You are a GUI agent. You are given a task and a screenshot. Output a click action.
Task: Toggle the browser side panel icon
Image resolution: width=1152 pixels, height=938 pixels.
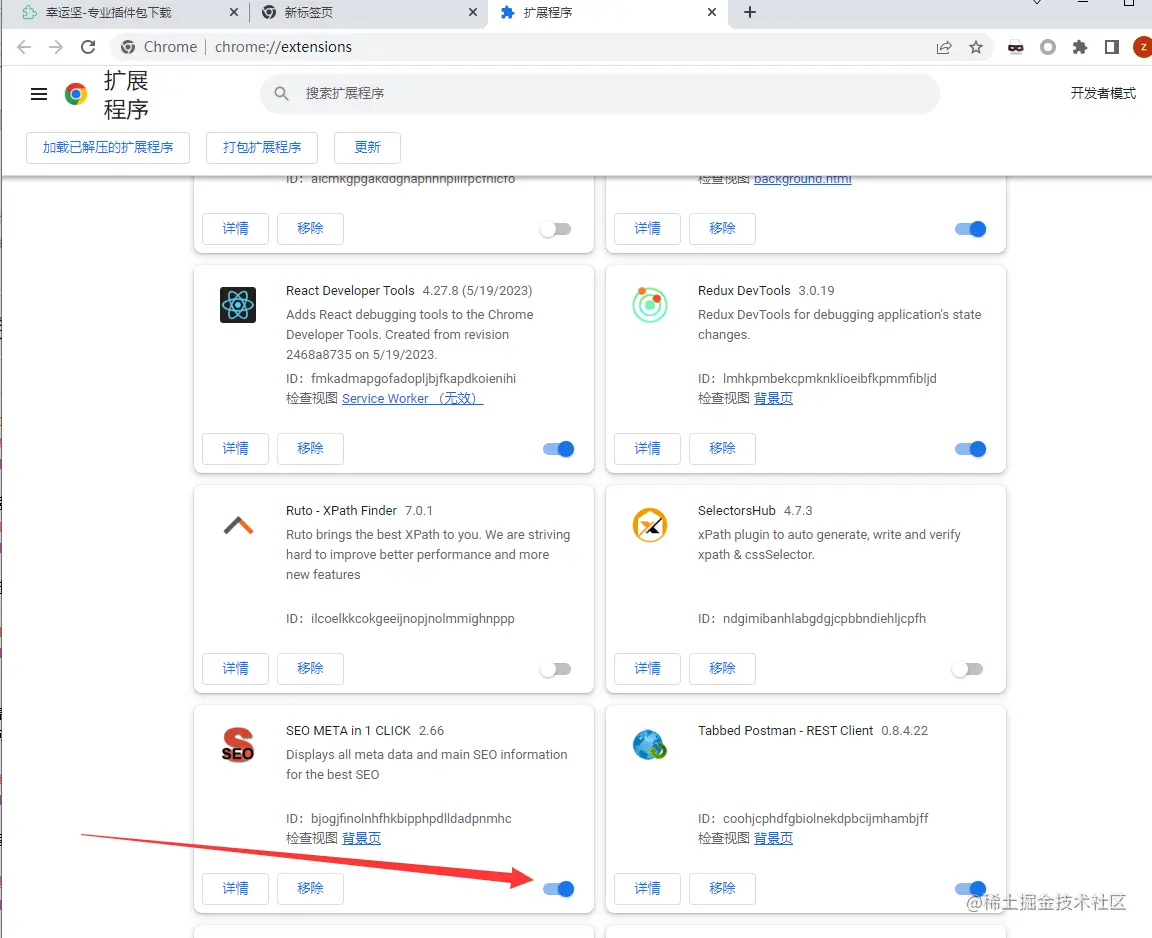tap(1112, 47)
